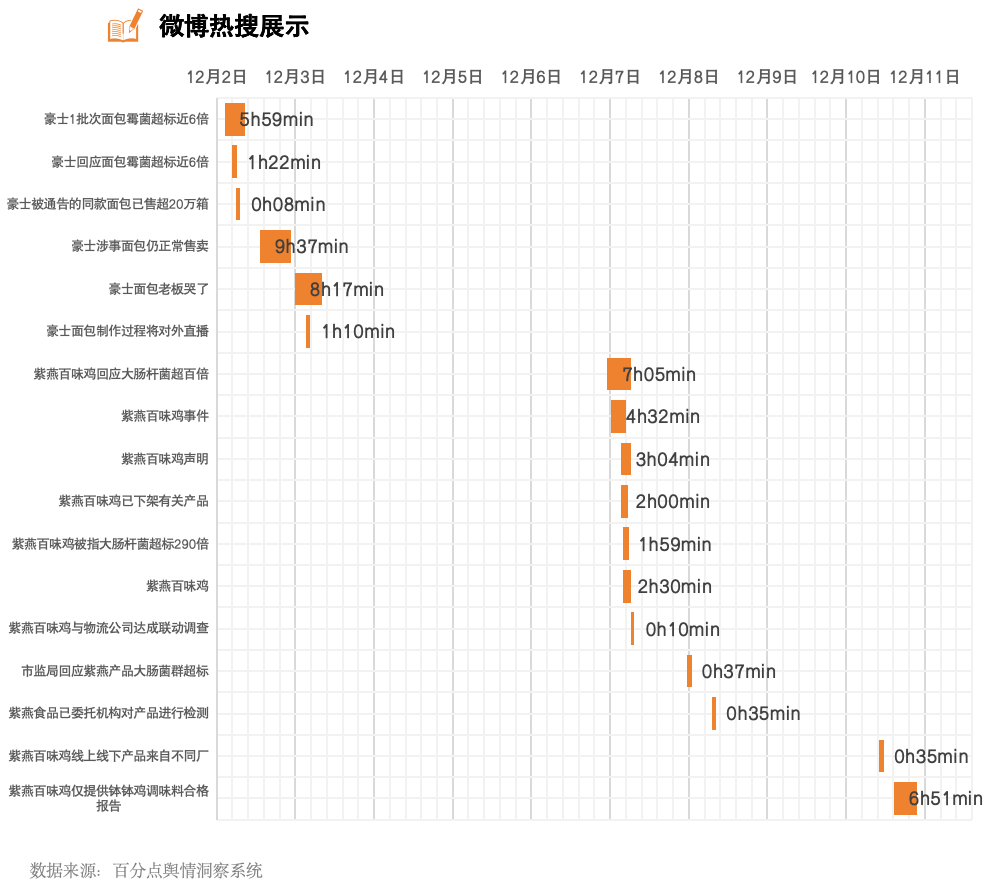Image resolution: width=993 pixels, height=889 pixels.
Task: Click the row label 豪士面包老板哭了
Action: point(158,289)
